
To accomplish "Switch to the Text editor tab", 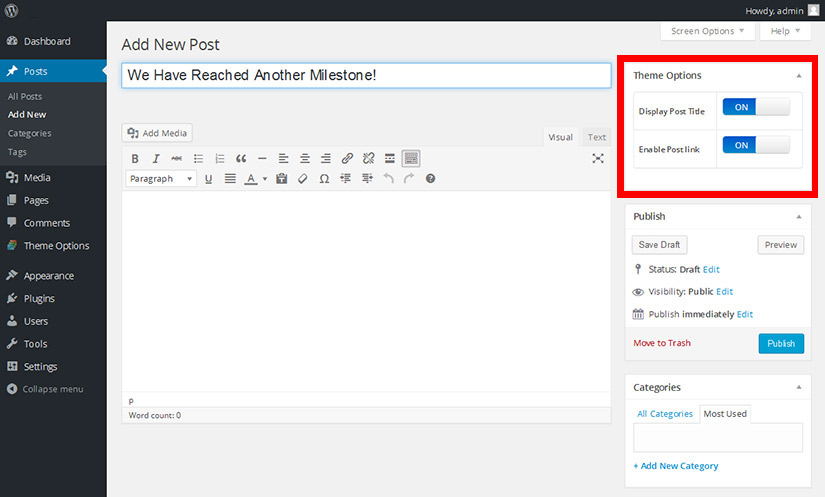I will click(x=597, y=137).
